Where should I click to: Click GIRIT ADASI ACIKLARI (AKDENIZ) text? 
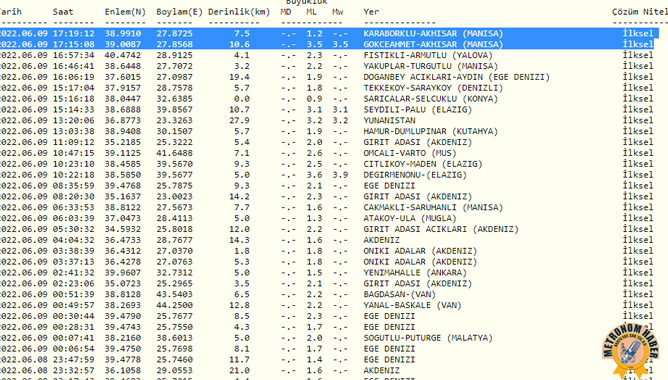tap(441, 229)
